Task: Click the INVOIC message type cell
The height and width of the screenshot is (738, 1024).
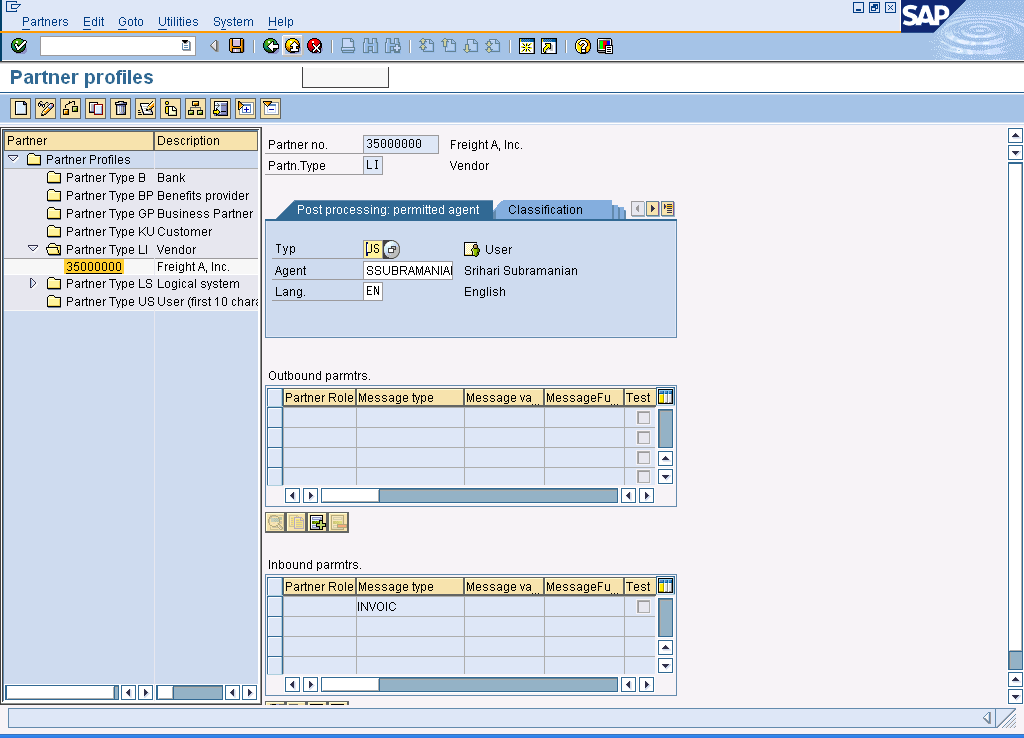Action: (410, 607)
